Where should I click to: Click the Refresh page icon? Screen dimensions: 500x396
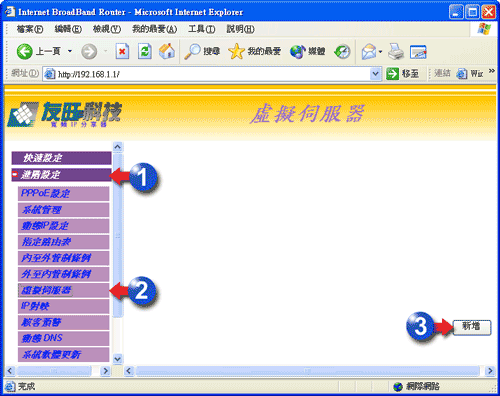tap(145, 52)
